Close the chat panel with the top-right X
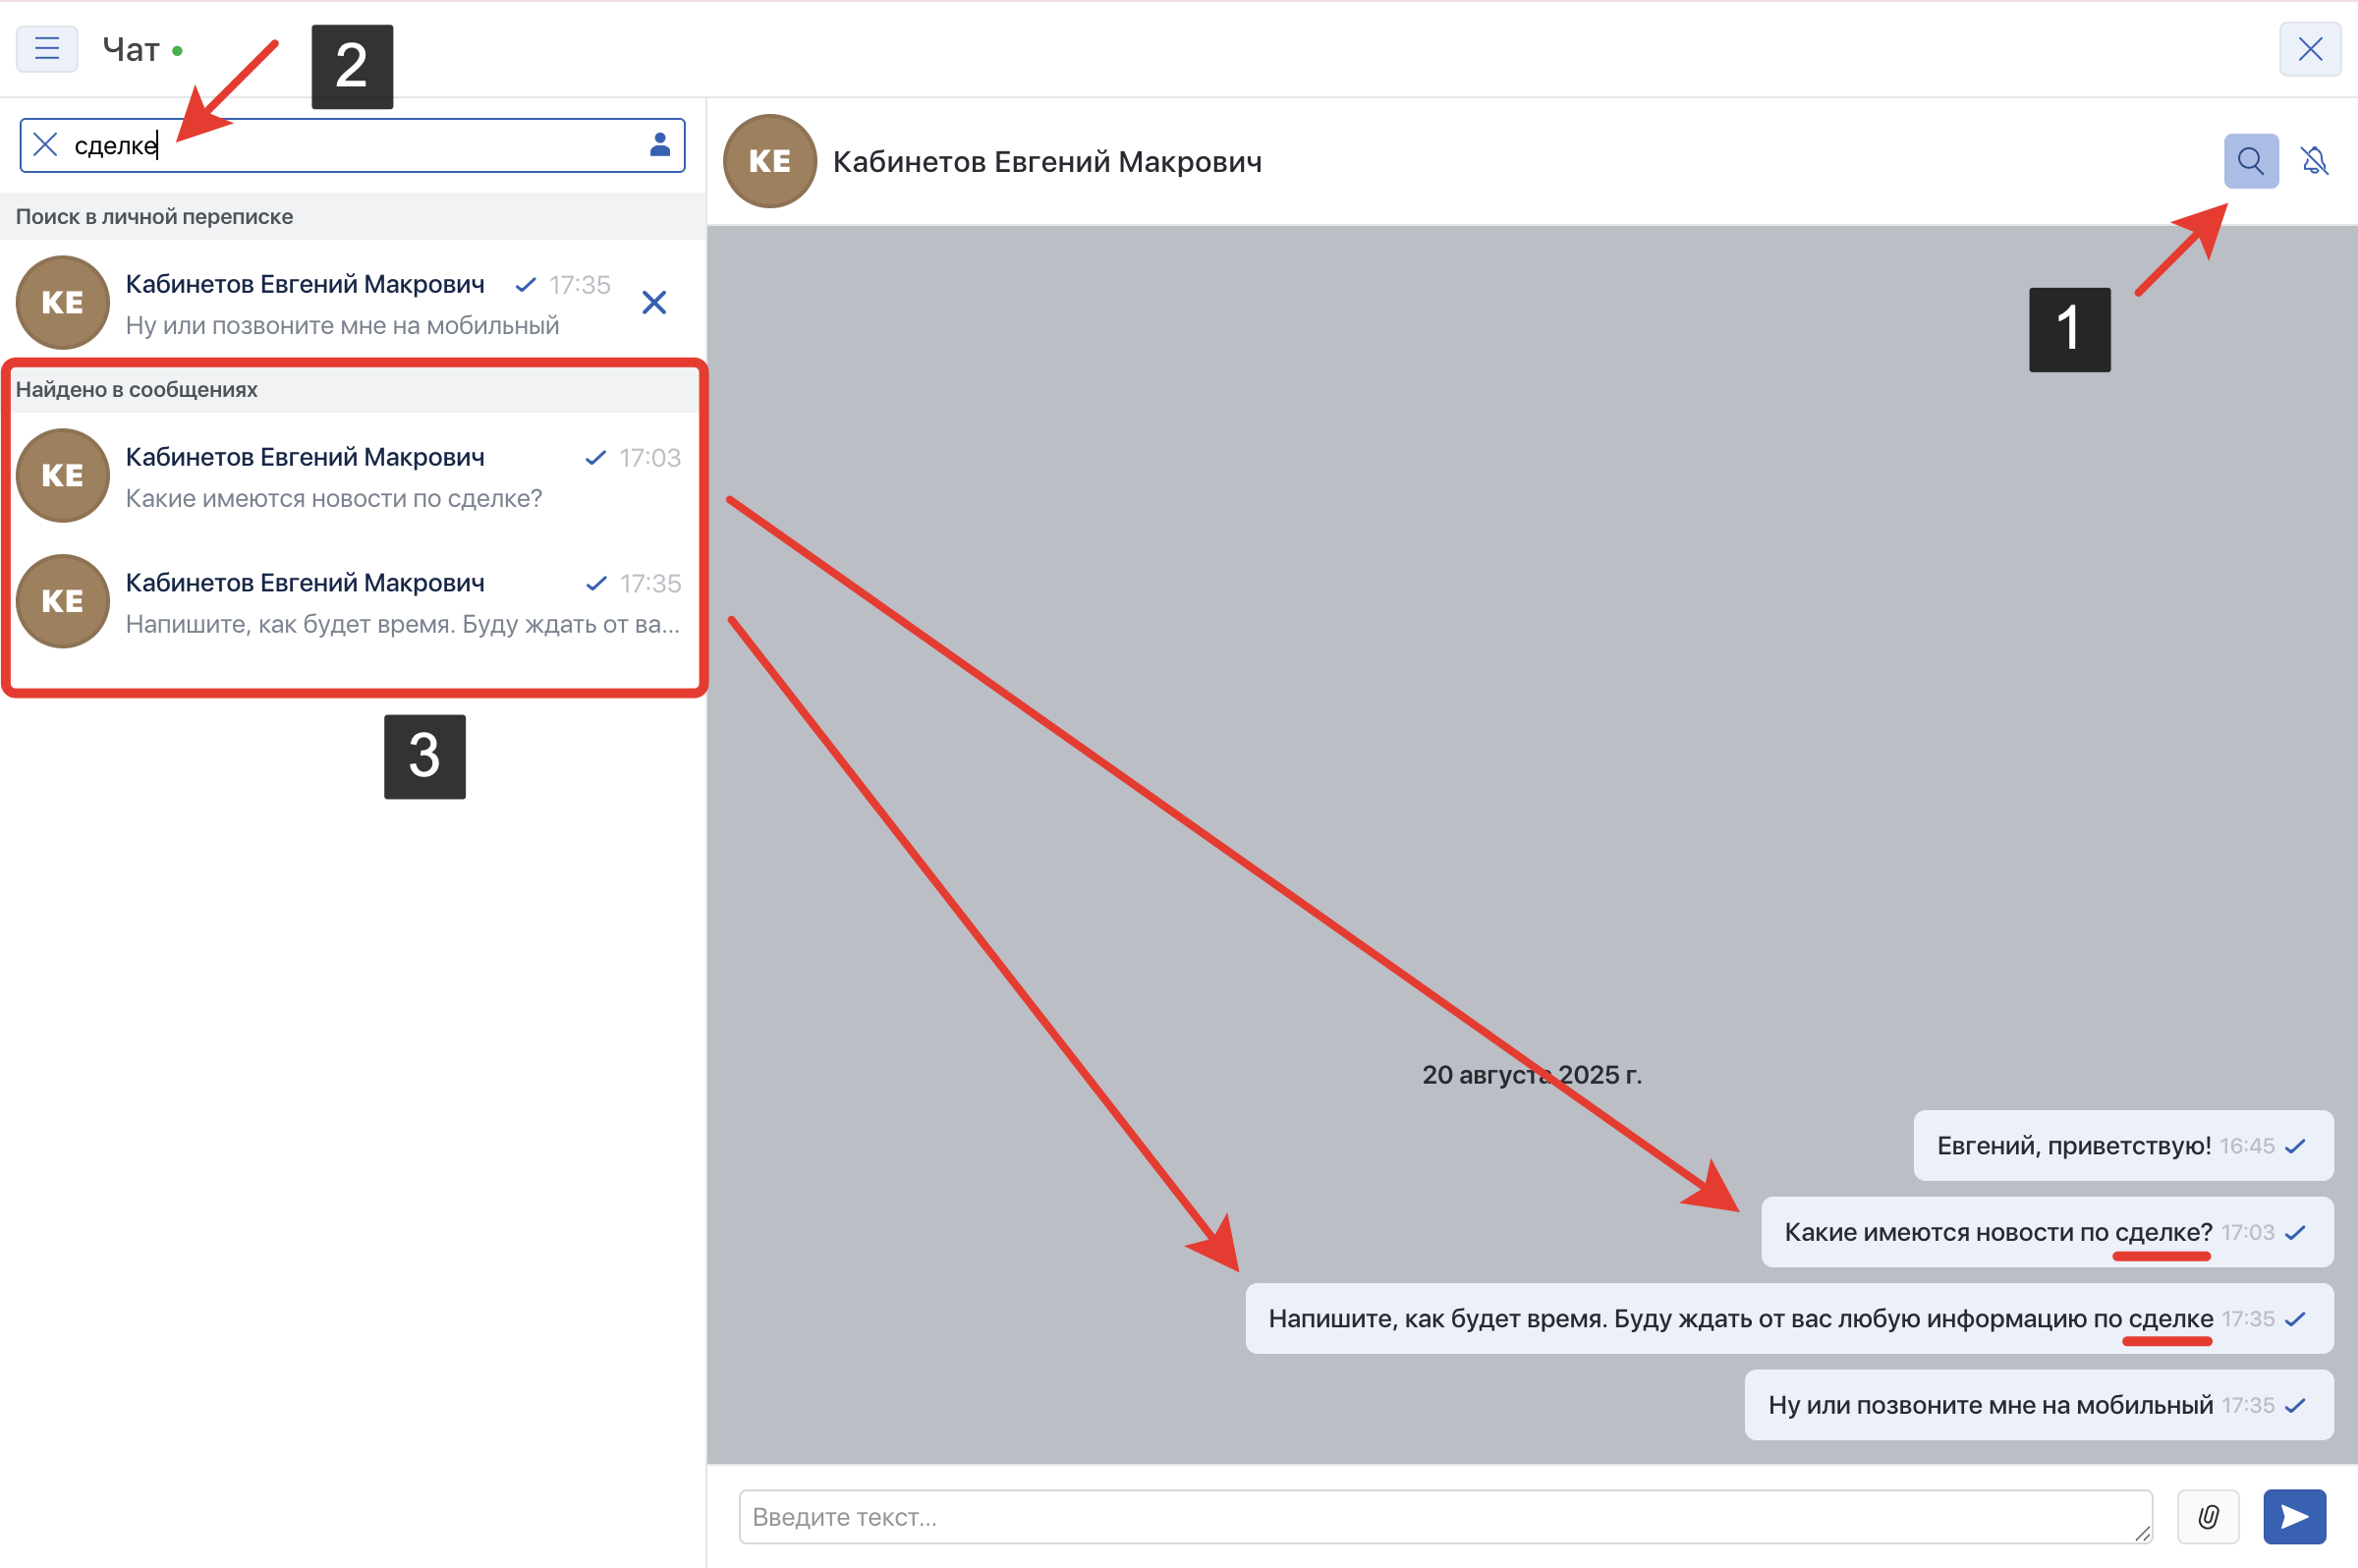The image size is (2358, 1568). coord(2310,49)
